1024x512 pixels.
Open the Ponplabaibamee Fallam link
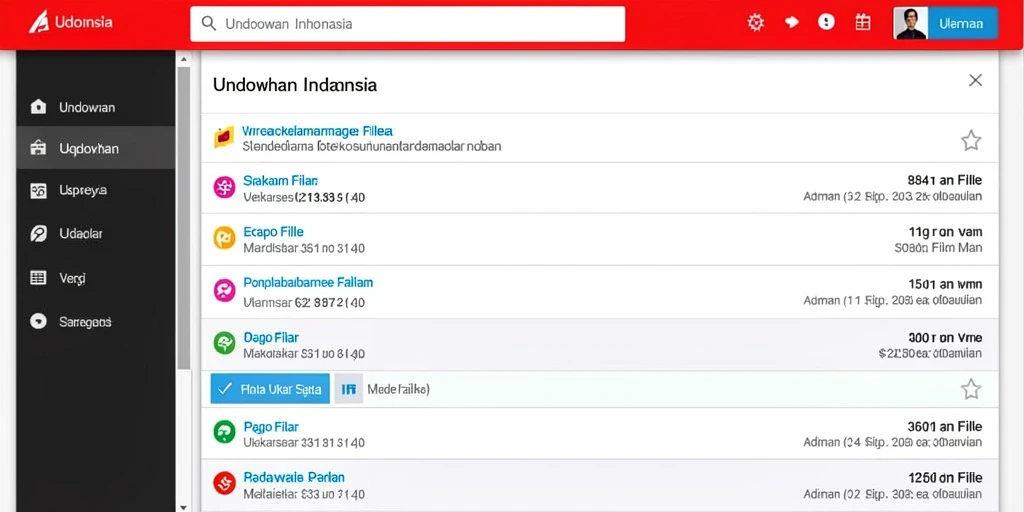pyautogui.click(x=308, y=283)
